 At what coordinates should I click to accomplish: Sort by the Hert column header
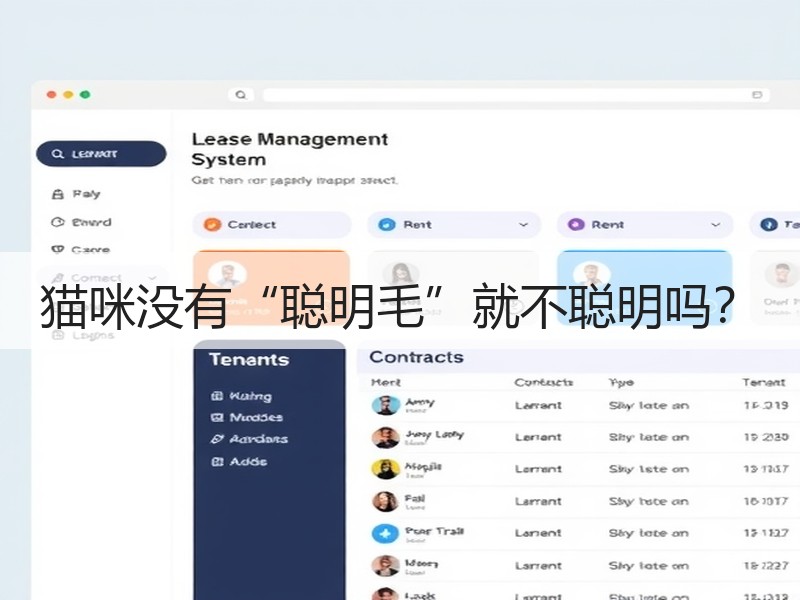pos(386,382)
